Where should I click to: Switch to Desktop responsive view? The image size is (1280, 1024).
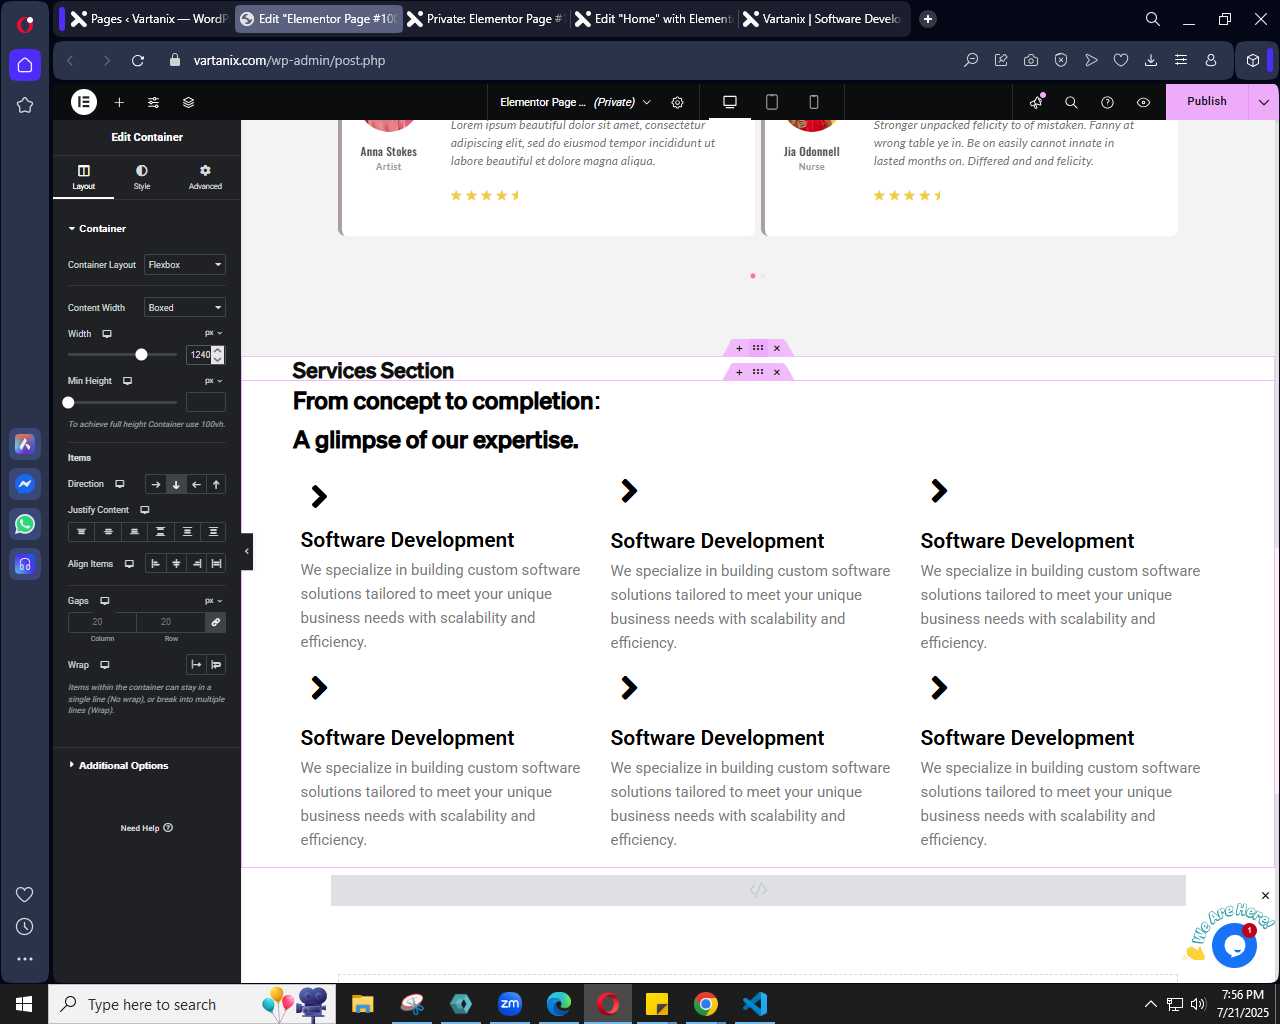pos(730,102)
